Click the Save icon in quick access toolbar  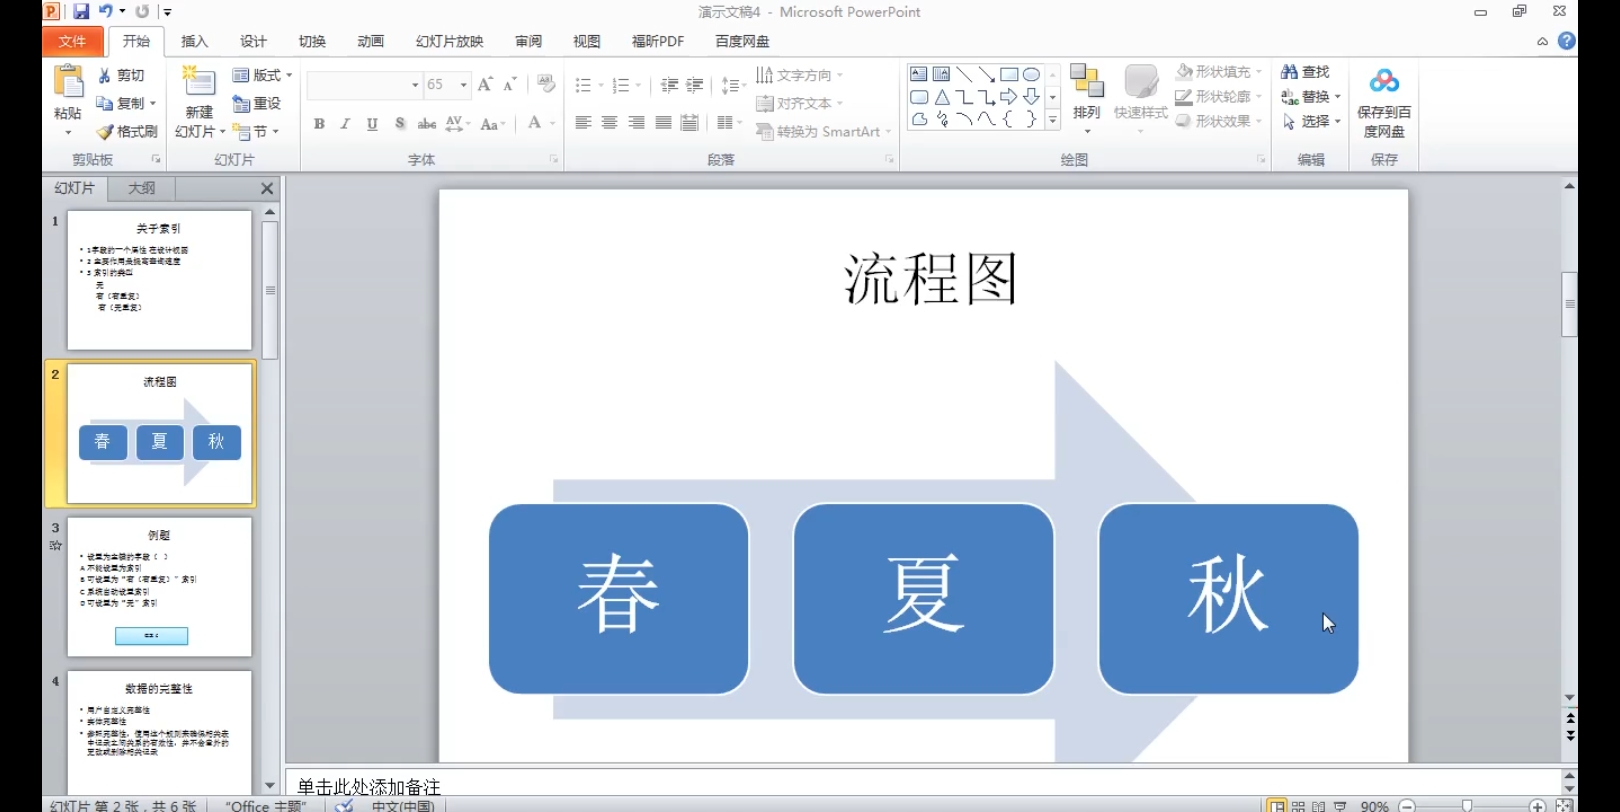(x=81, y=12)
